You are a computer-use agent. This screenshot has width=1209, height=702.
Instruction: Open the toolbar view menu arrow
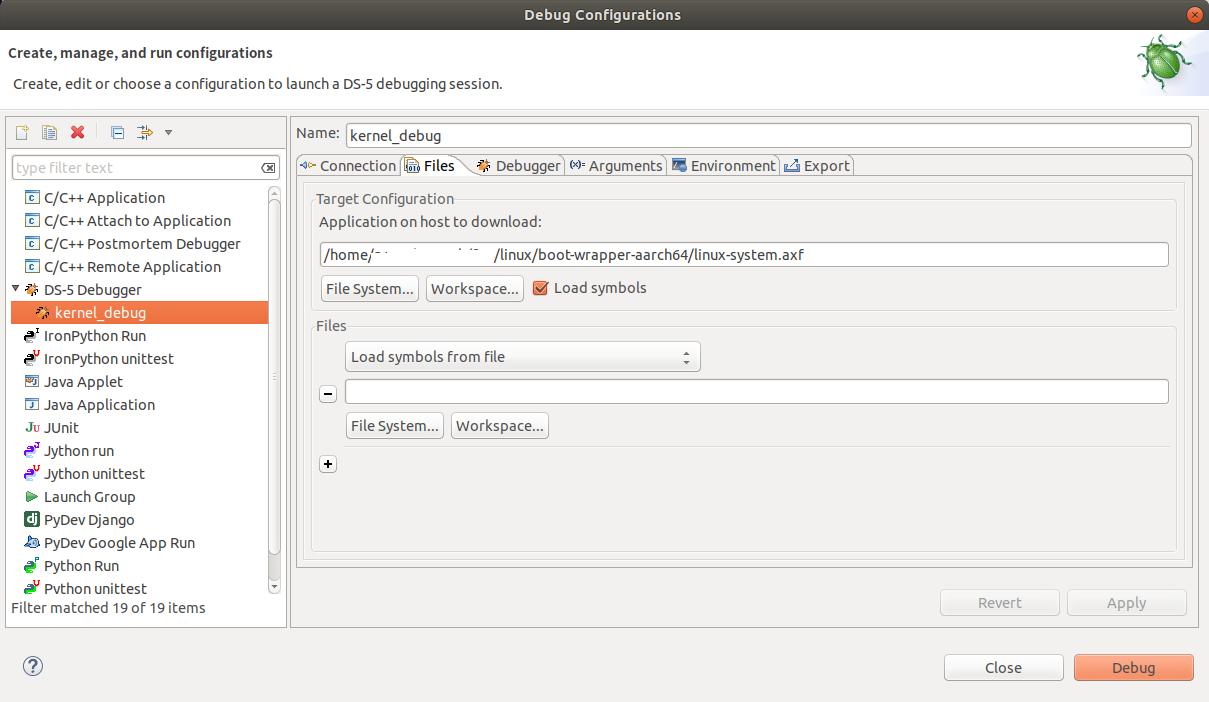pyautogui.click(x=167, y=131)
